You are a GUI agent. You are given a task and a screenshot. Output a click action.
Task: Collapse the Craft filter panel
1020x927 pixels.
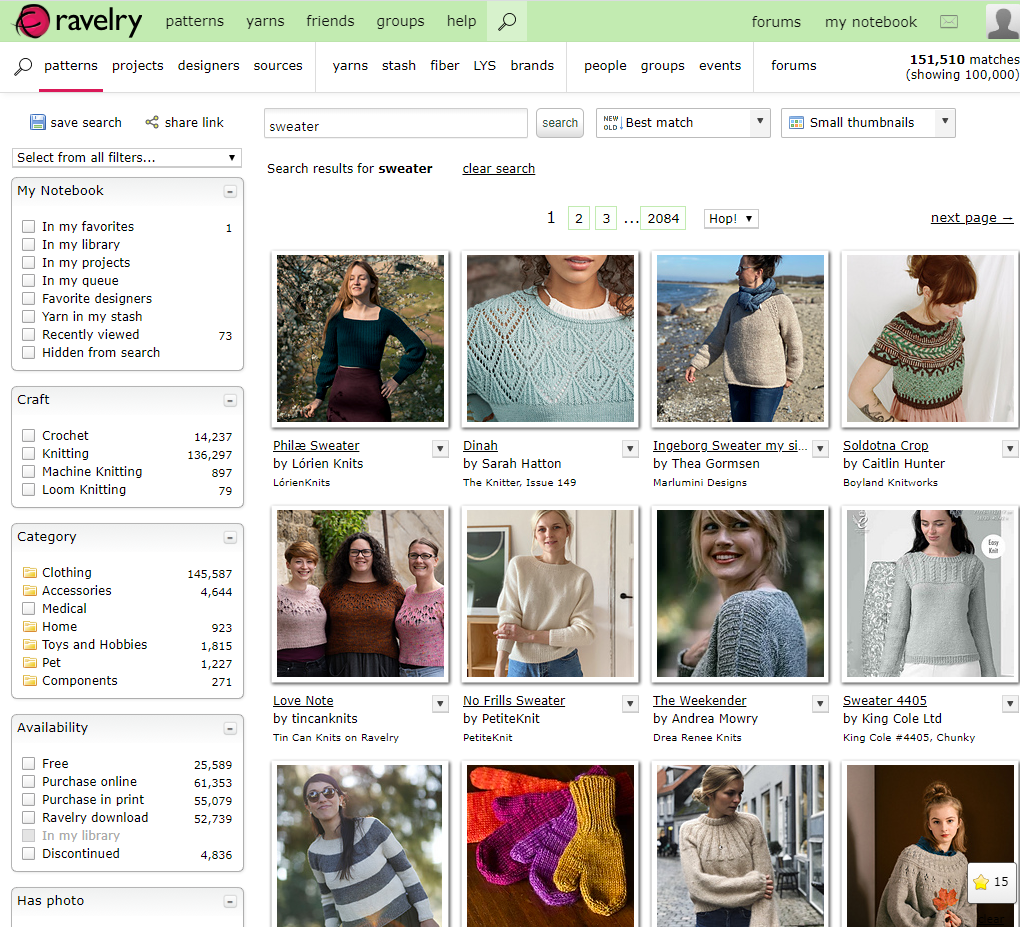tap(230, 400)
